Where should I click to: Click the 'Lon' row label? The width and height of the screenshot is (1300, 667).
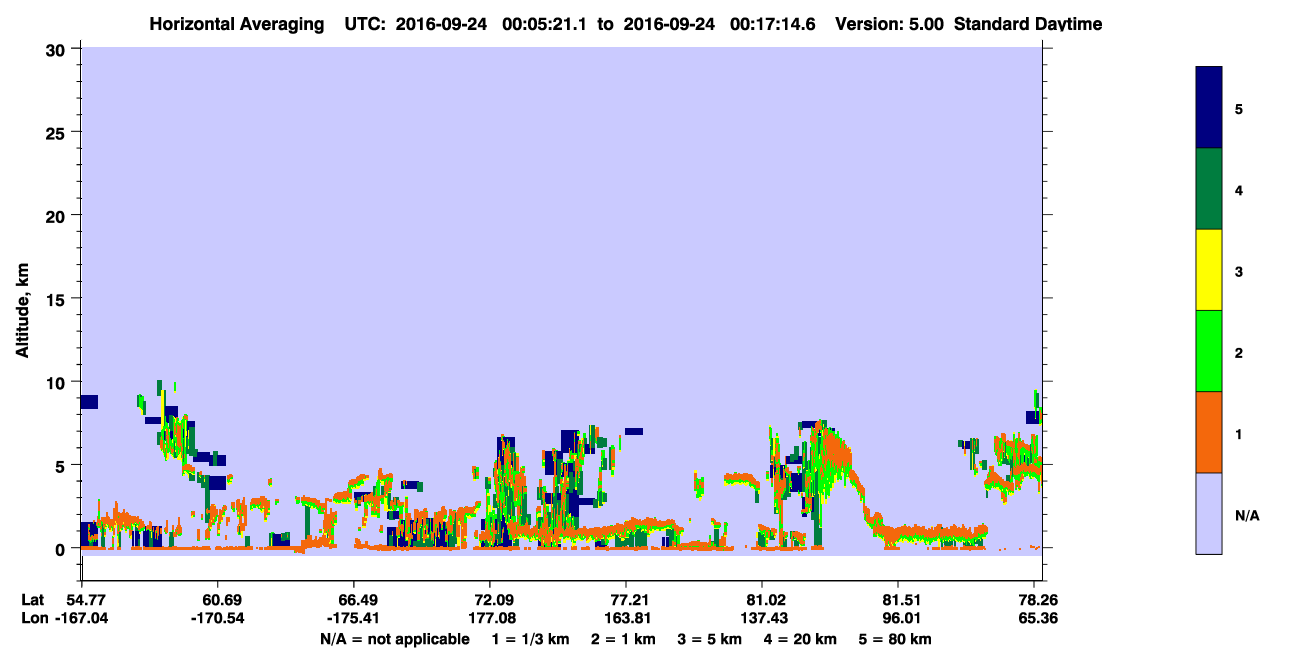(34, 618)
